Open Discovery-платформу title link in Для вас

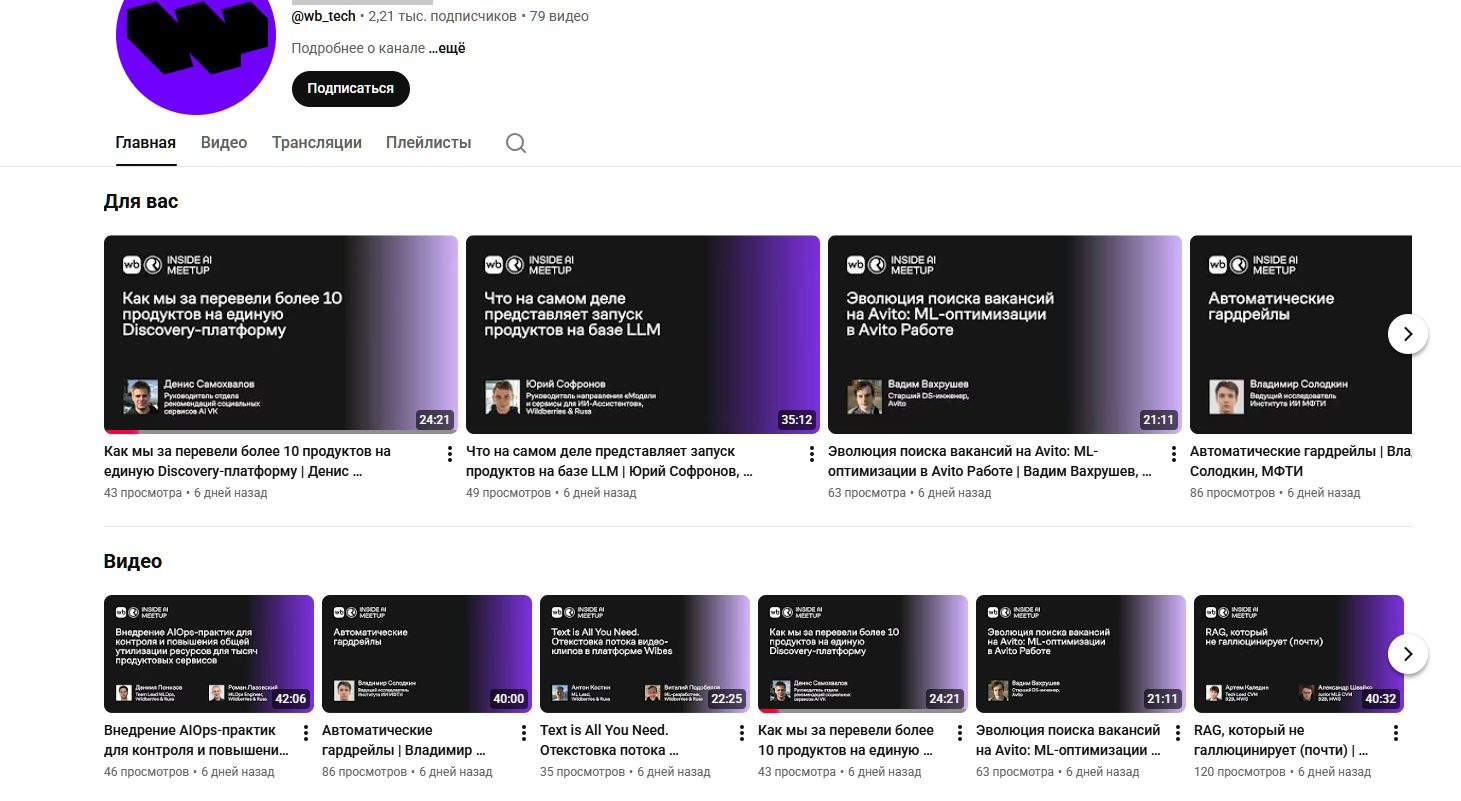(247, 461)
